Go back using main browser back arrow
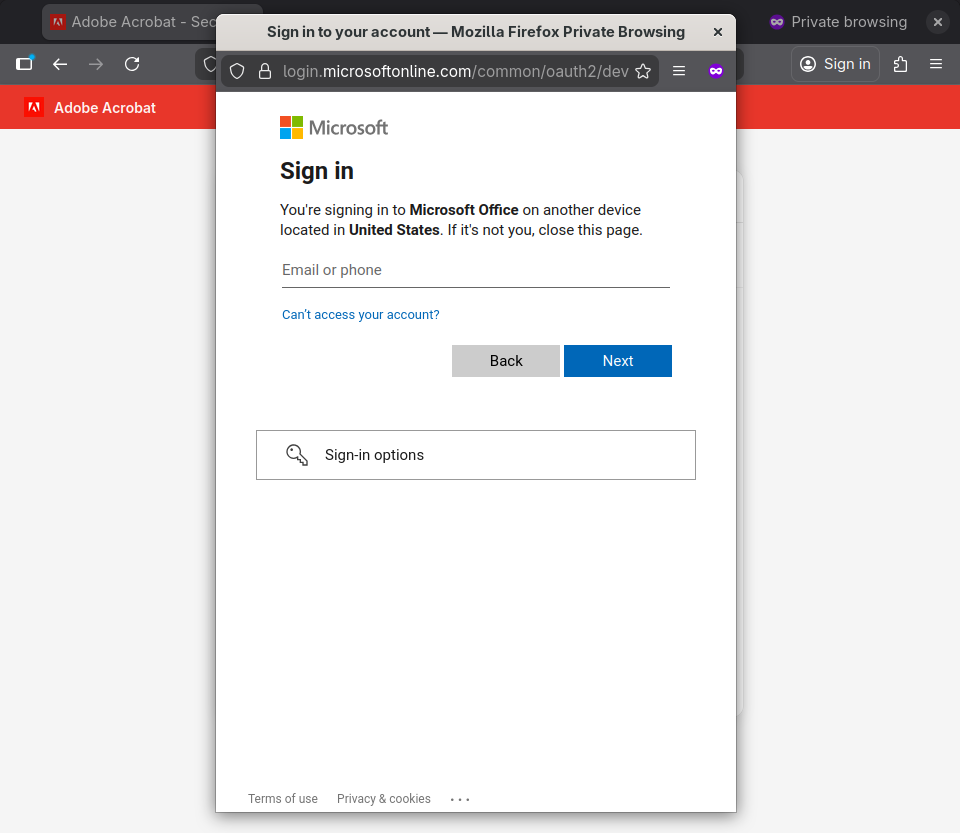The width and height of the screenshot is (960, 833). coord(60,64)
